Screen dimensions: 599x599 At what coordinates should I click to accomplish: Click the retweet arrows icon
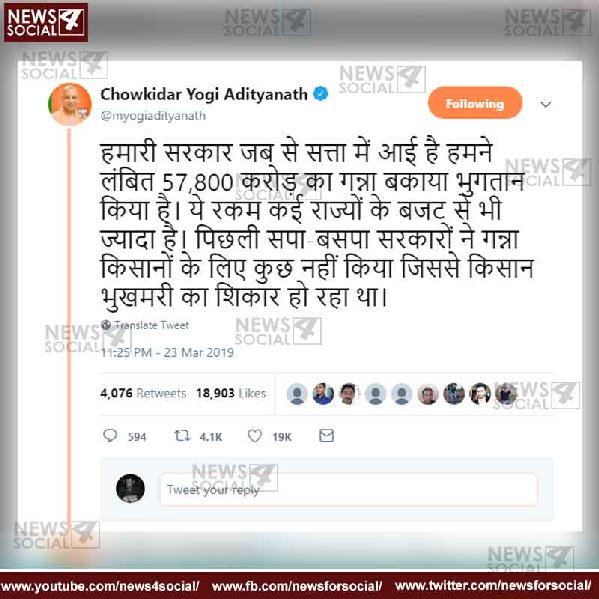(x=182, y=435)
